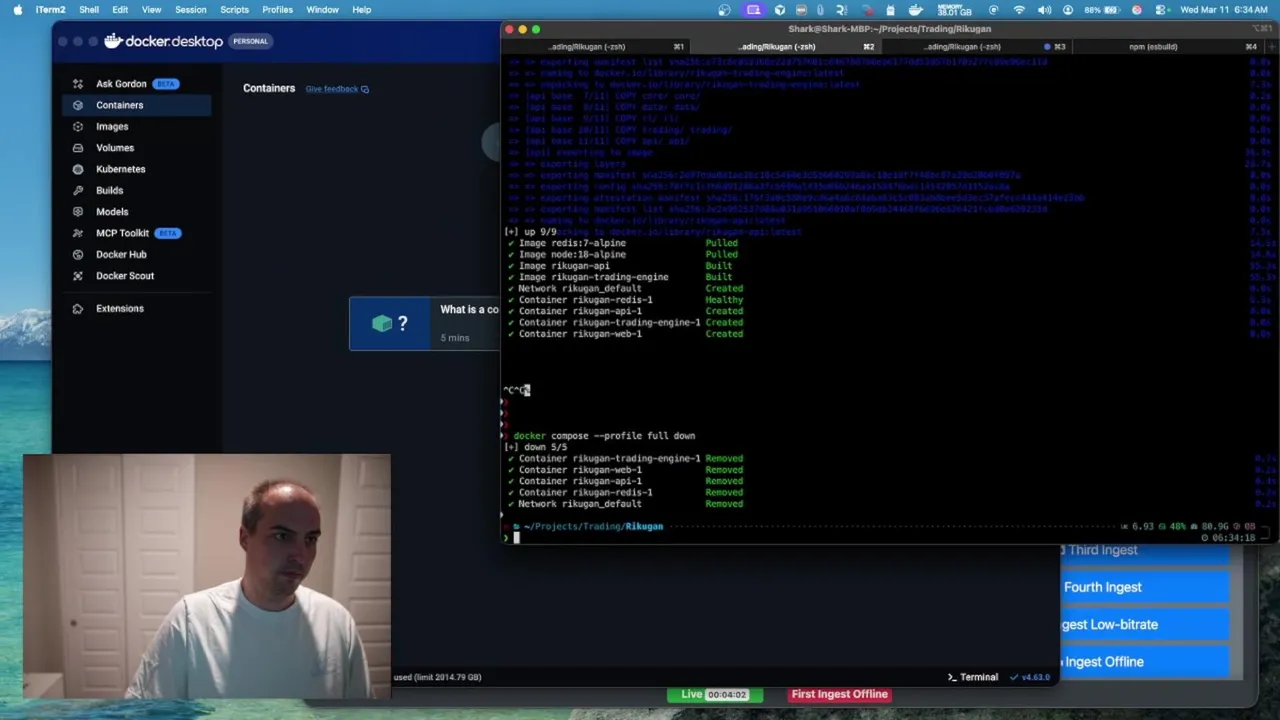Click the disk 'used (limit 2014.79 GB)' status text
Image resolution: width=1280 pixels, height=720 pixels.
(x=437, y=677)
